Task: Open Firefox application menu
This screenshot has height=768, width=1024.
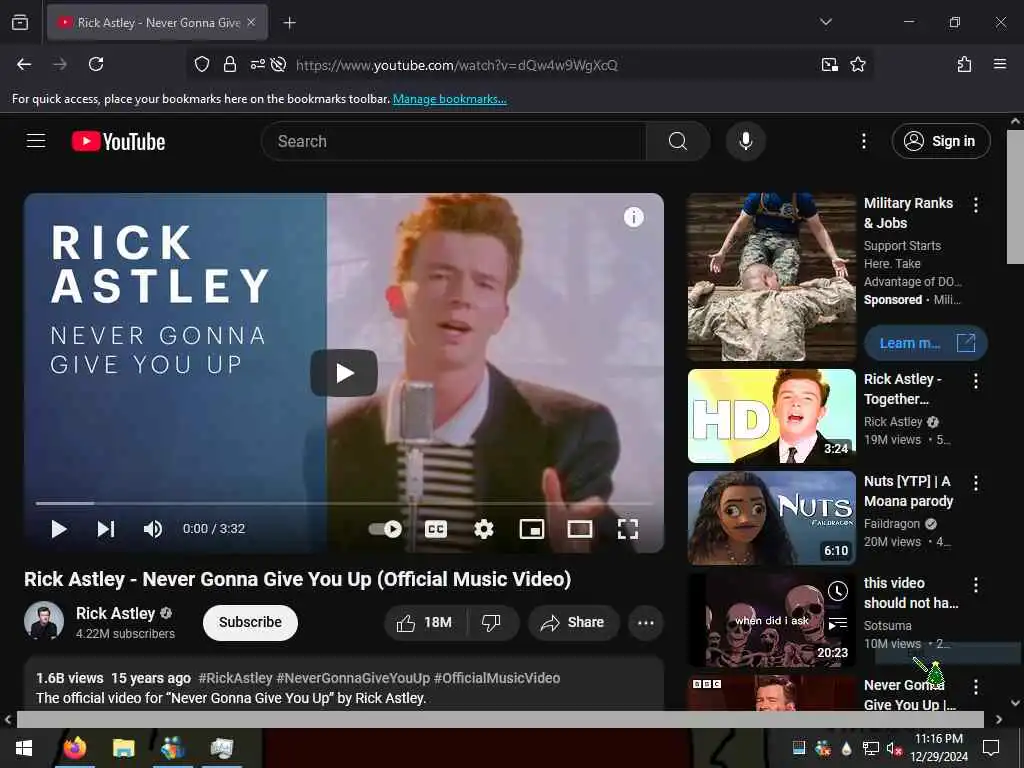Action: (1000, 64)
